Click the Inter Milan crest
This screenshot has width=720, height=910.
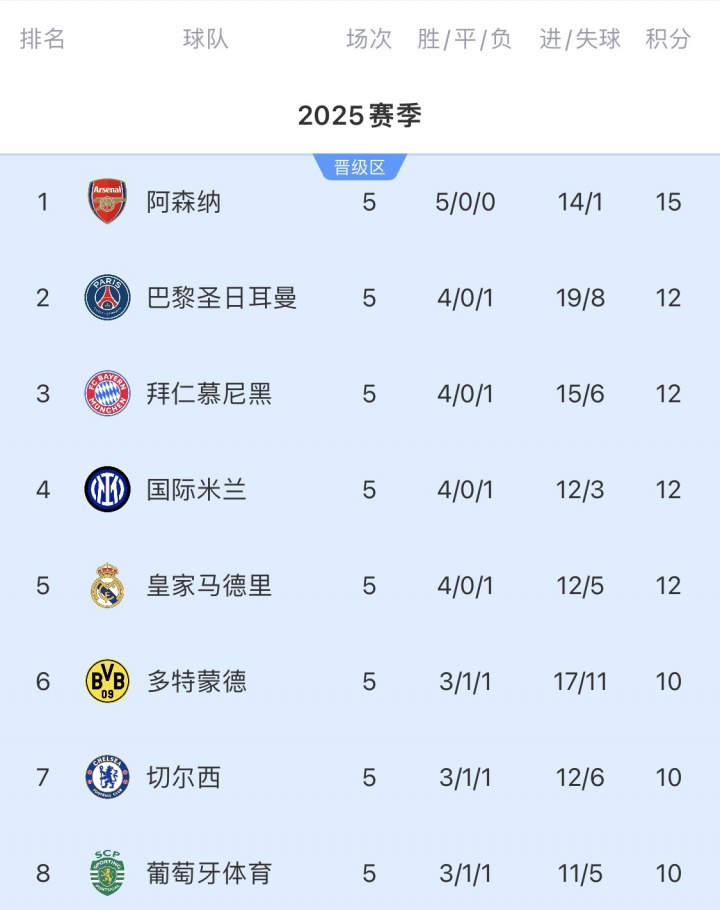coord(107,490)
